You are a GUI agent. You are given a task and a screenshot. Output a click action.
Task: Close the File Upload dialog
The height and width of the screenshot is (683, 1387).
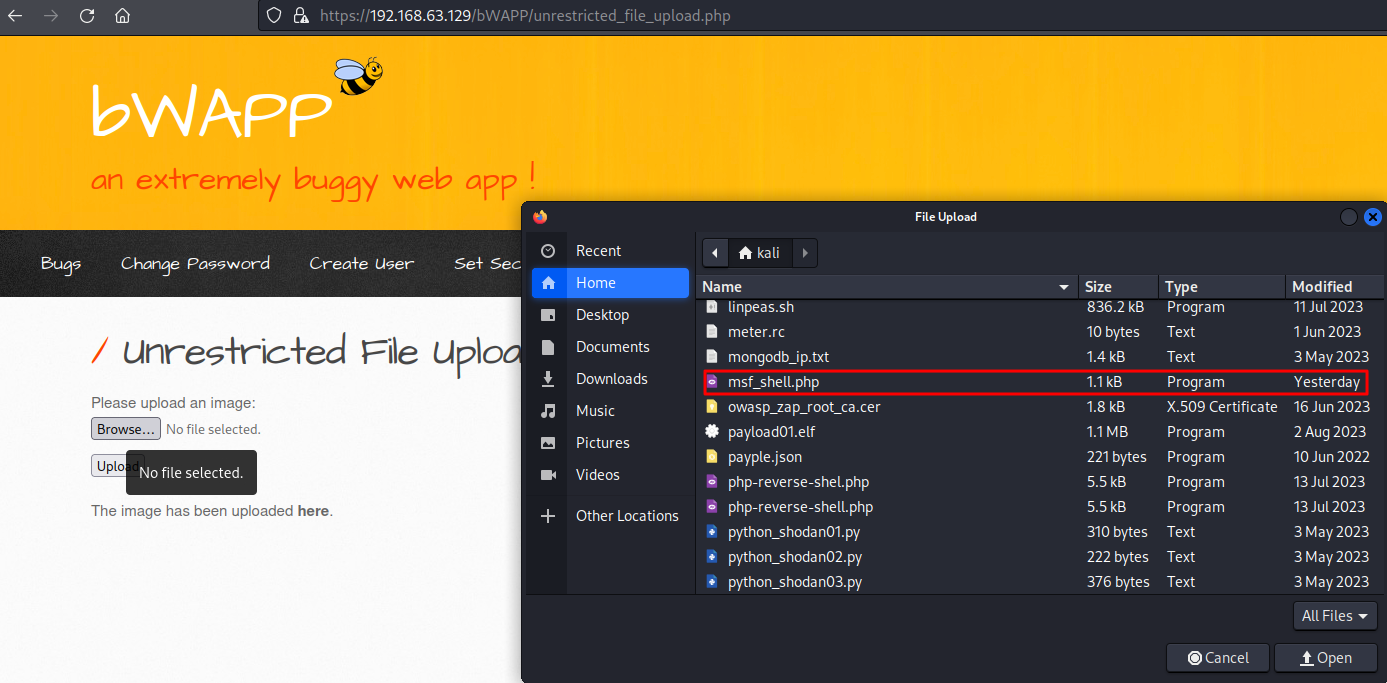[x=1373, y=217]
